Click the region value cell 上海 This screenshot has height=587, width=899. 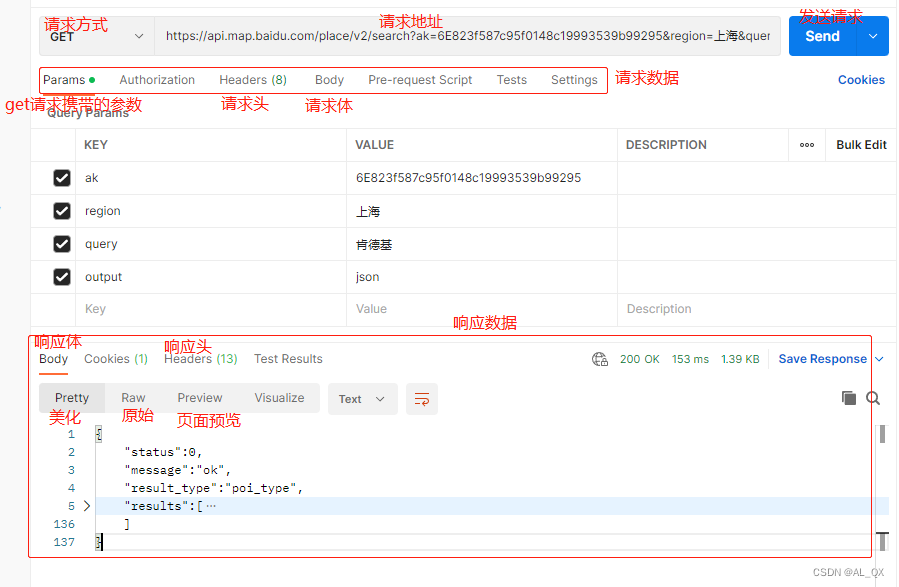(x=482, y=211)
